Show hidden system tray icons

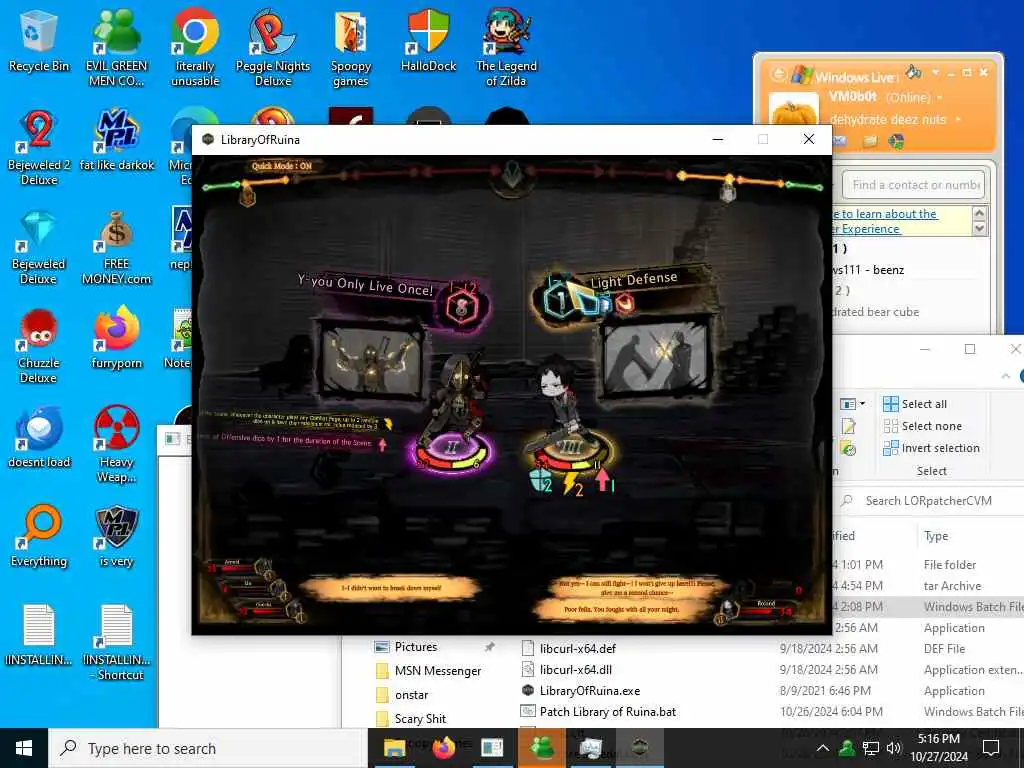click(823, 748)
